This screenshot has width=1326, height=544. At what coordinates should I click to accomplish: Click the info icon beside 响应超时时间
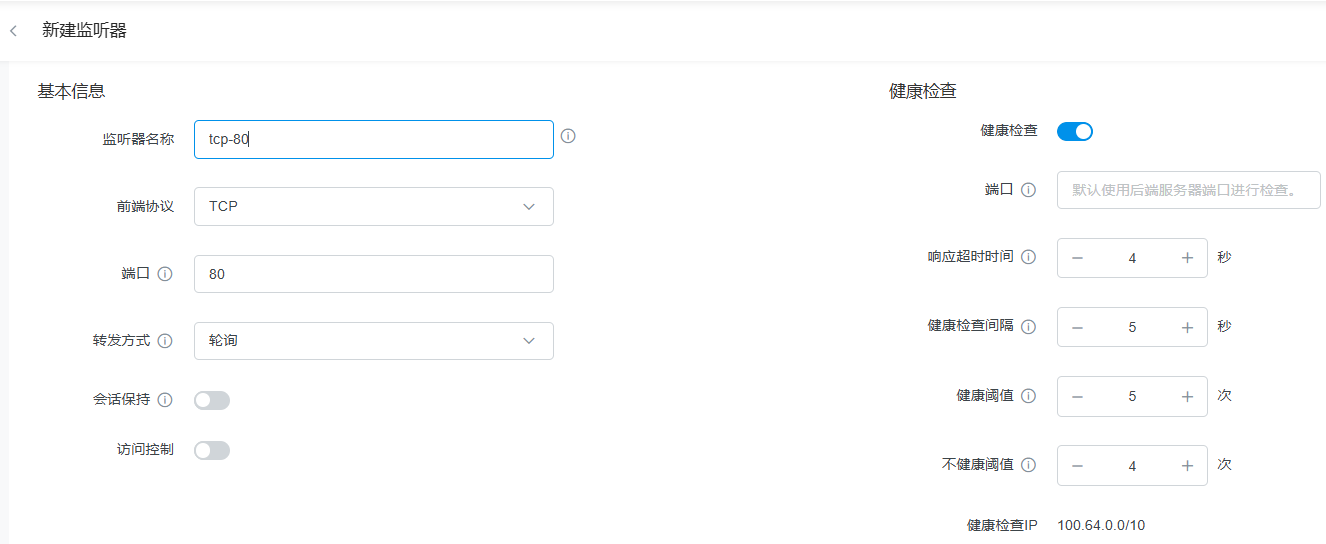pos(1028,257)
